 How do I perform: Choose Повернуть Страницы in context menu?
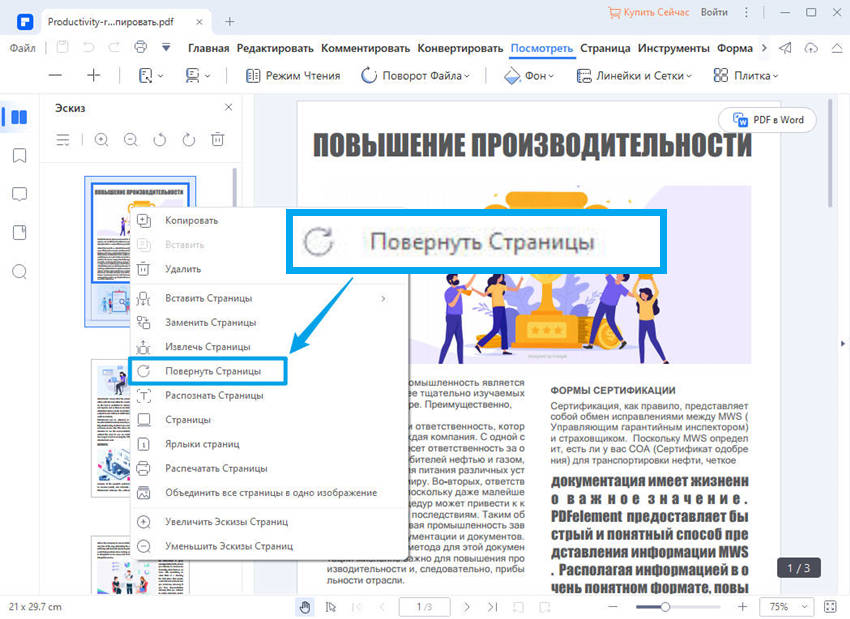click(x=208, y=371)
